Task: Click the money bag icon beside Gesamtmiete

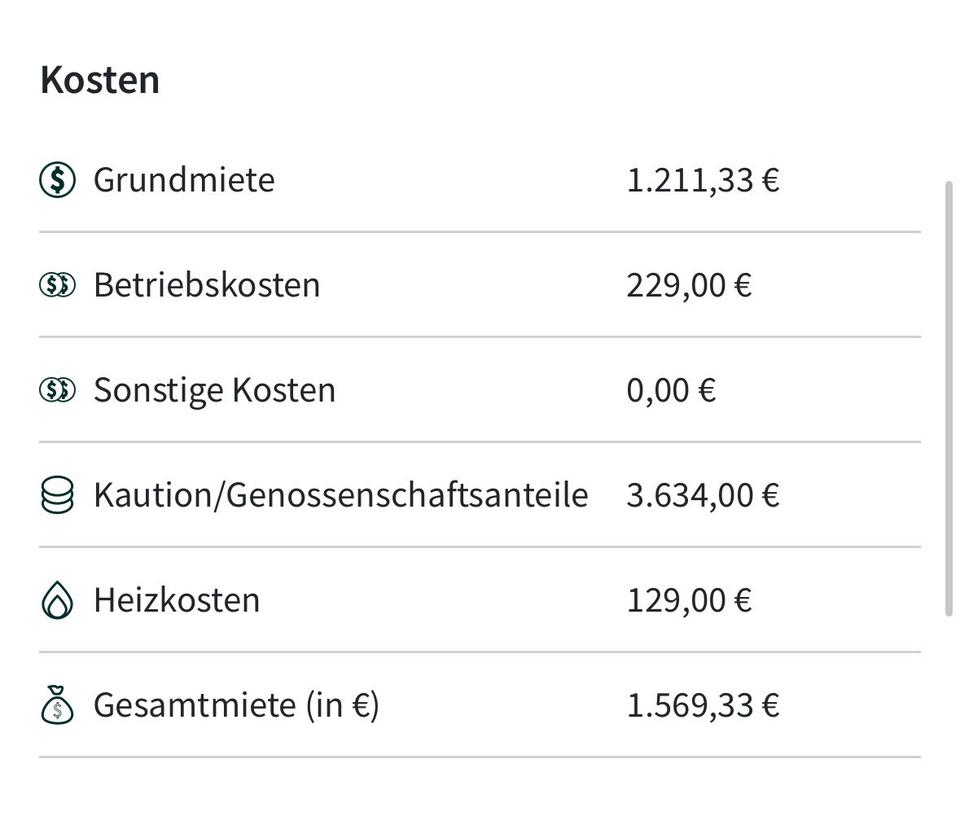Action: tap(57, 705)
